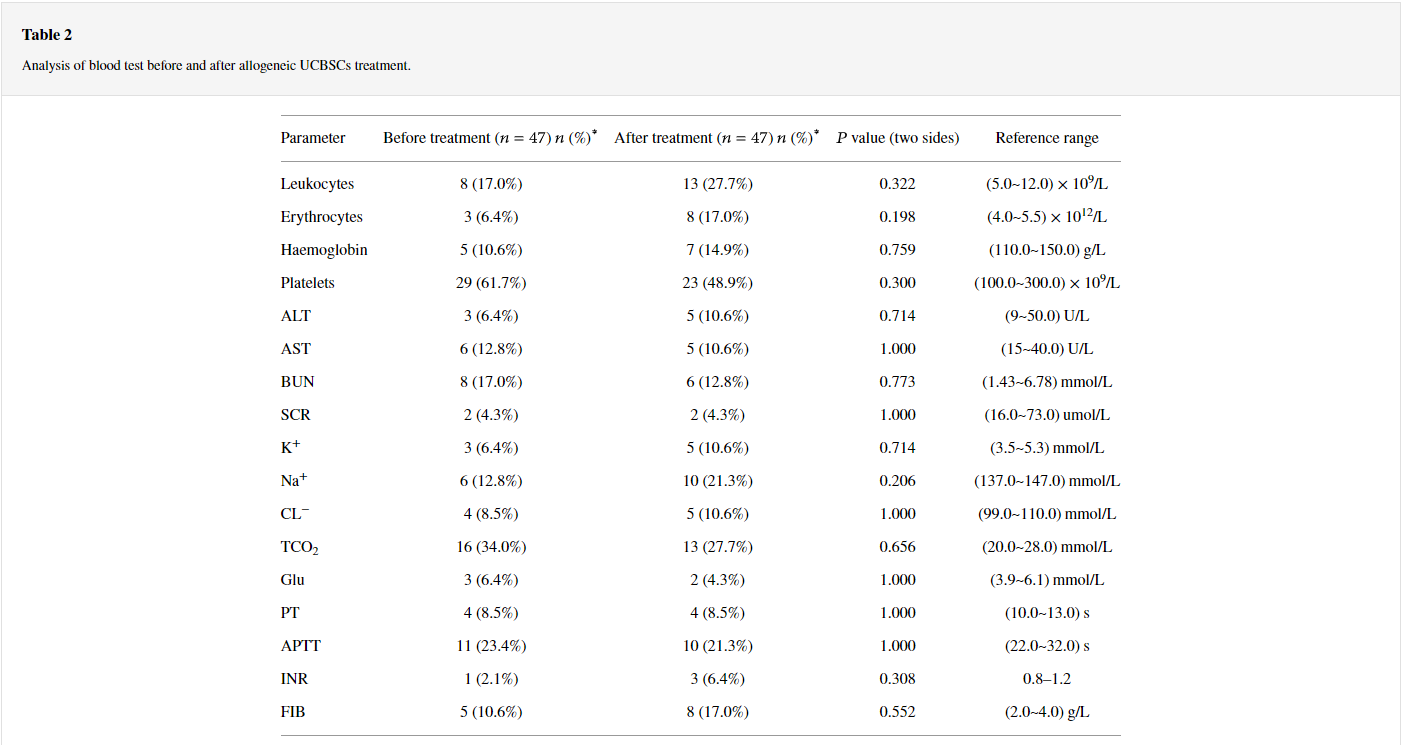The image size is (1403, 745).
Task: Click the table caption about UCBSCs treatment
Action: 216,66
